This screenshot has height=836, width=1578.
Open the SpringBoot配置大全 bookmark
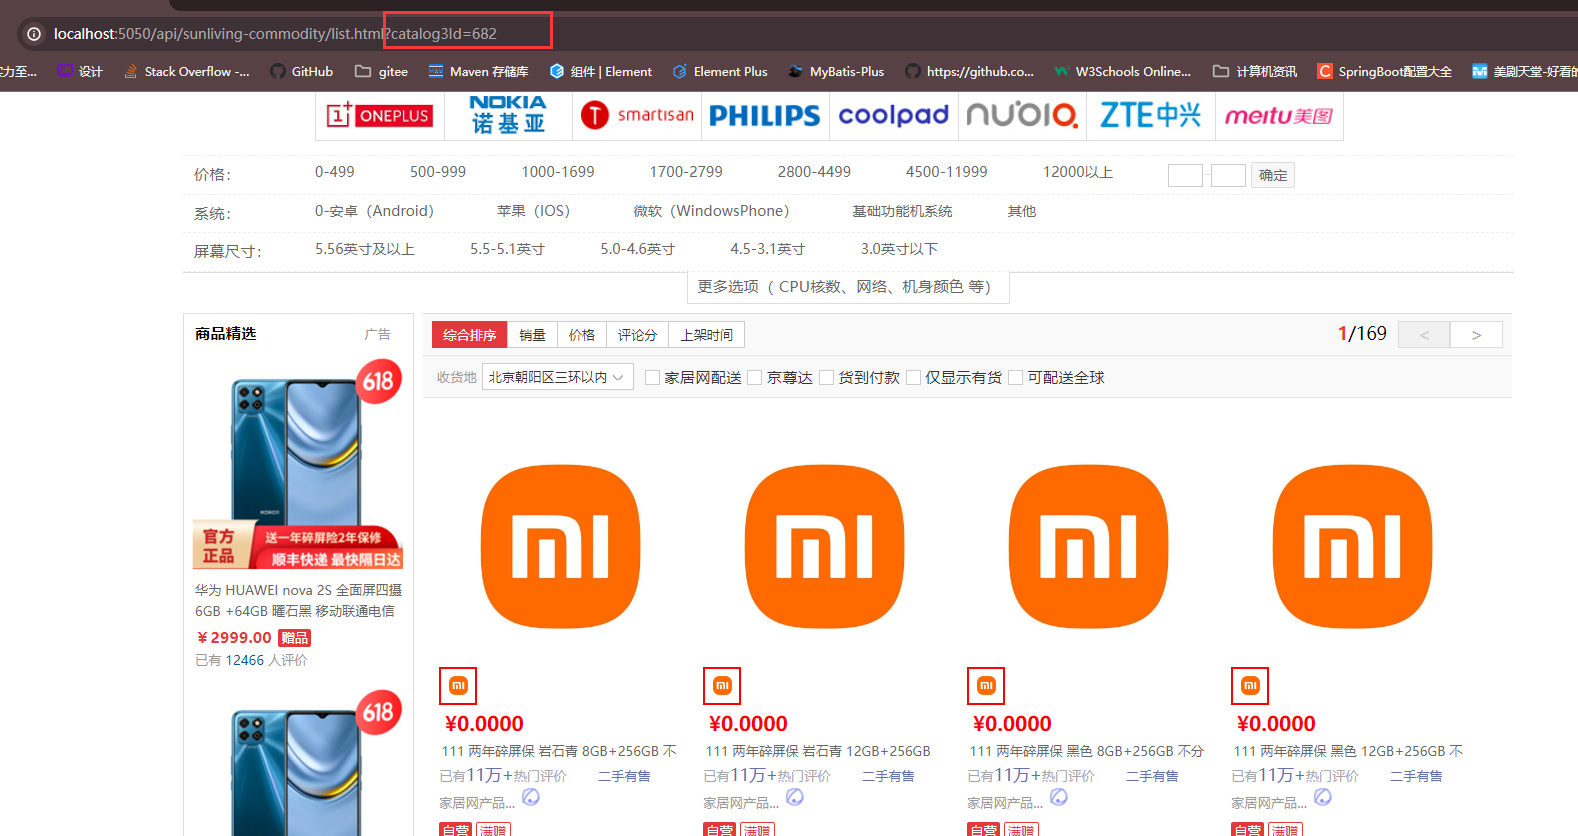coord(1384,71)
